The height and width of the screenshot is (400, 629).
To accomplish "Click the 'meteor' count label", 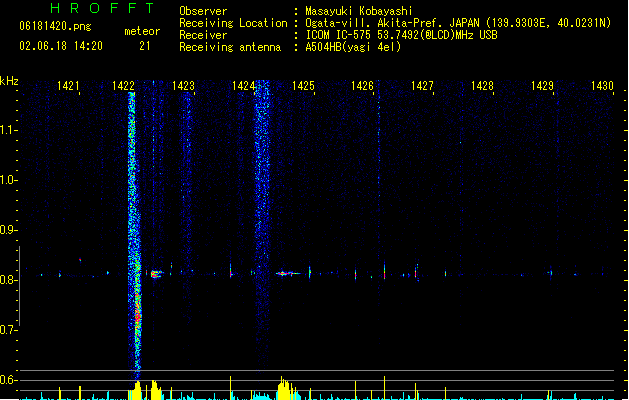I will (x=142, y=31).
